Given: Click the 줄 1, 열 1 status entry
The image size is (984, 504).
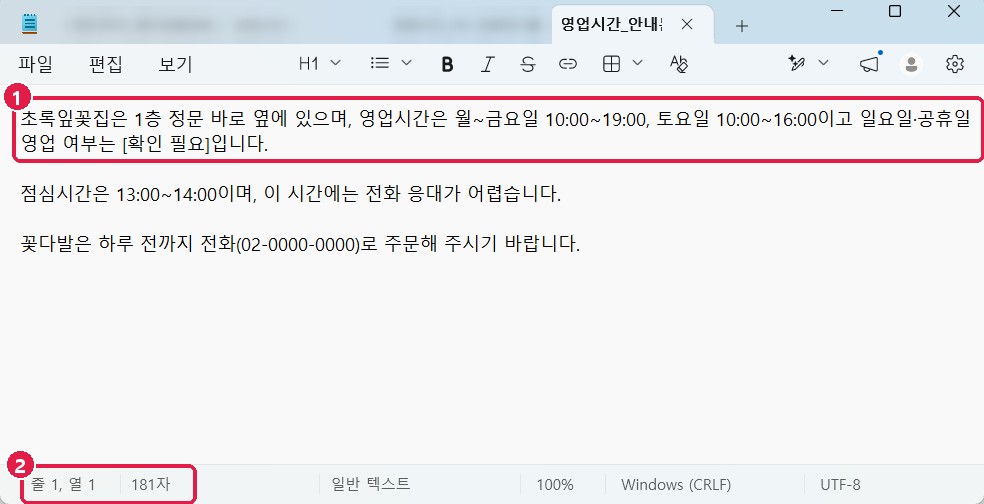Looking at the screenshot, I should pos(63,485).
